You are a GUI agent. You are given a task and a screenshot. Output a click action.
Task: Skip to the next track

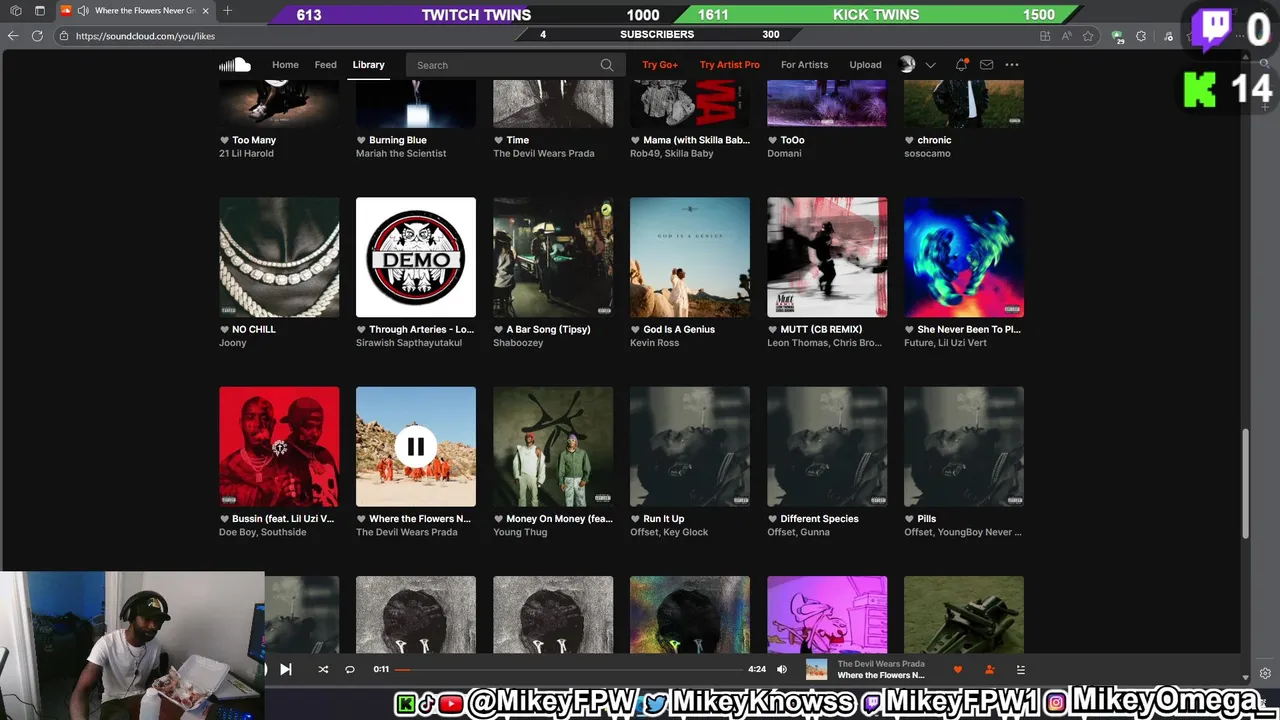click(x=286, y=669)
